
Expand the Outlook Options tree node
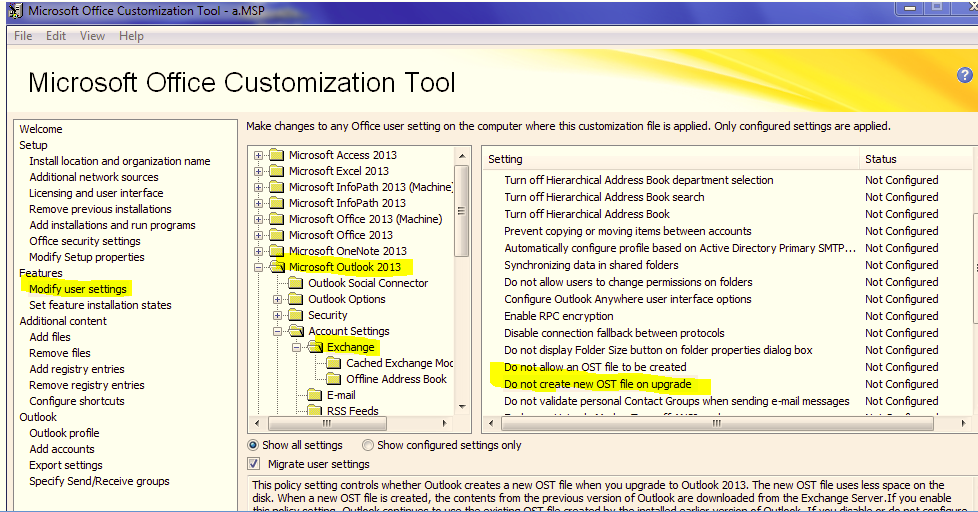click(x=278, y=300)
